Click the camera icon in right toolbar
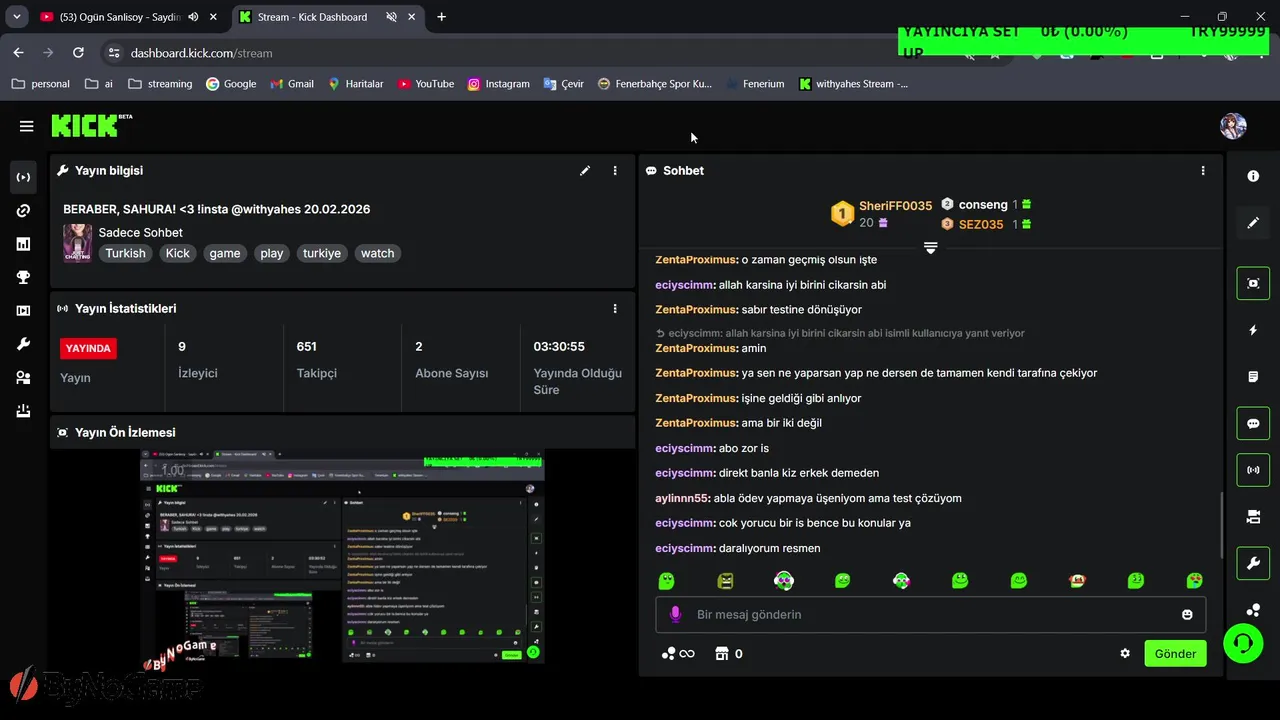The width and height of the screenshot is (1280, 720). pos(1253,517)
